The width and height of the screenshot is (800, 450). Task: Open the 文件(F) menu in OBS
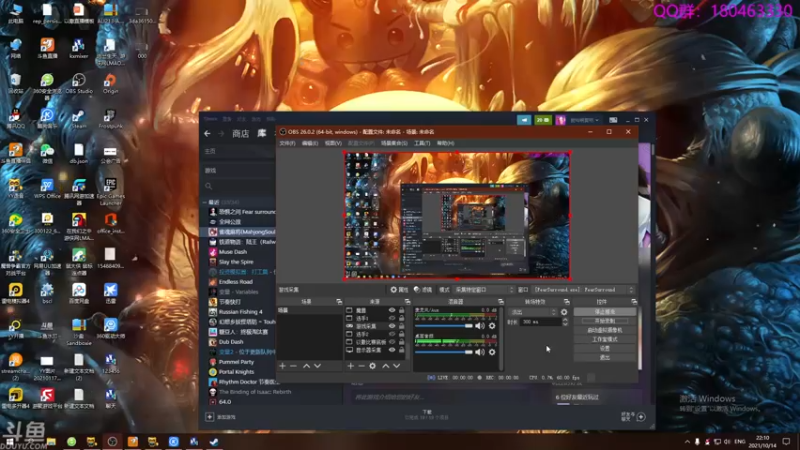coord(287,143)
